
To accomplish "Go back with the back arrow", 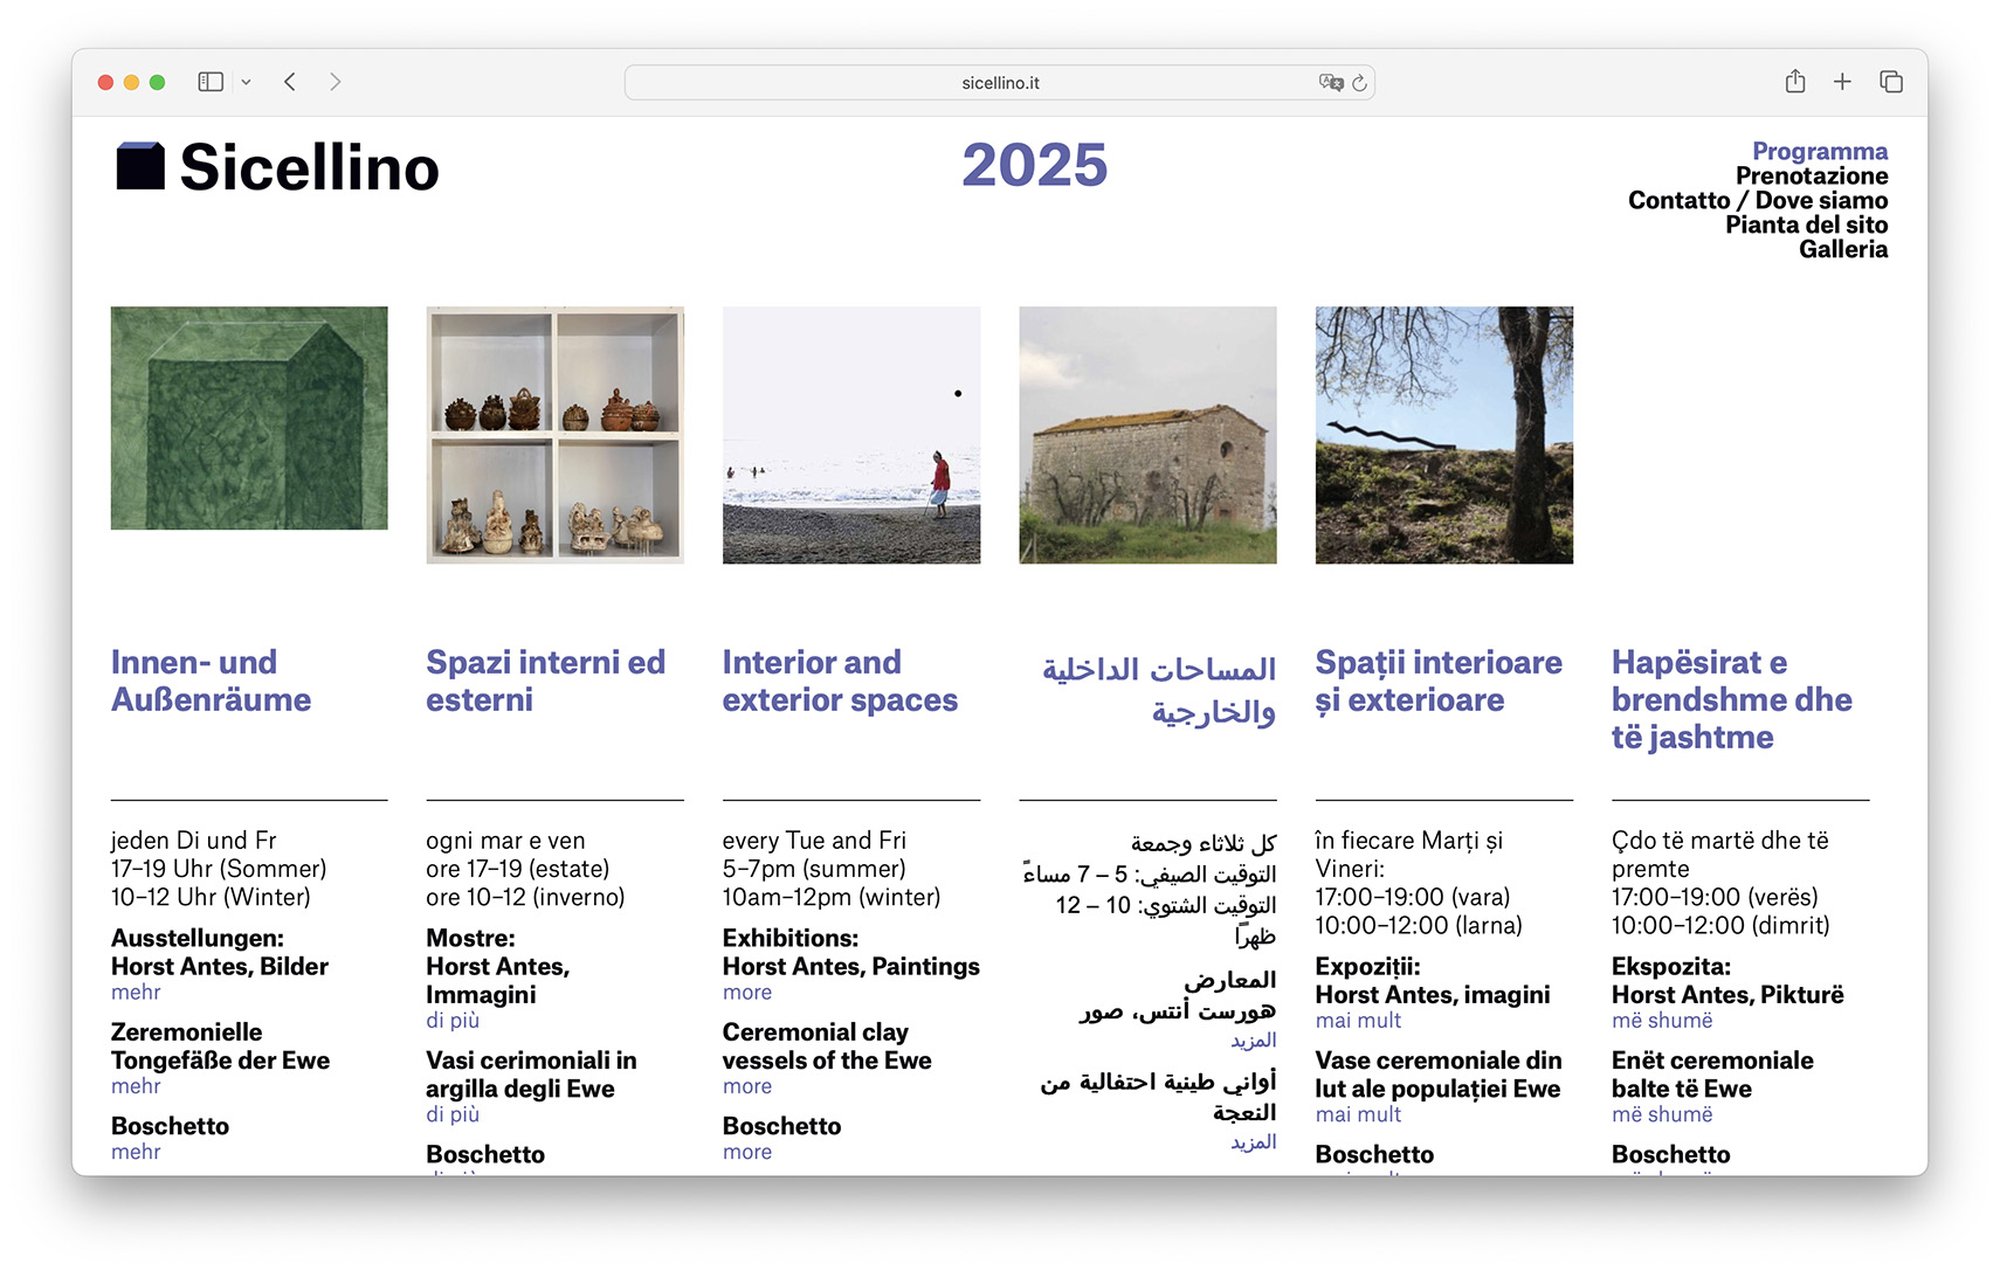I will (290, 82).
